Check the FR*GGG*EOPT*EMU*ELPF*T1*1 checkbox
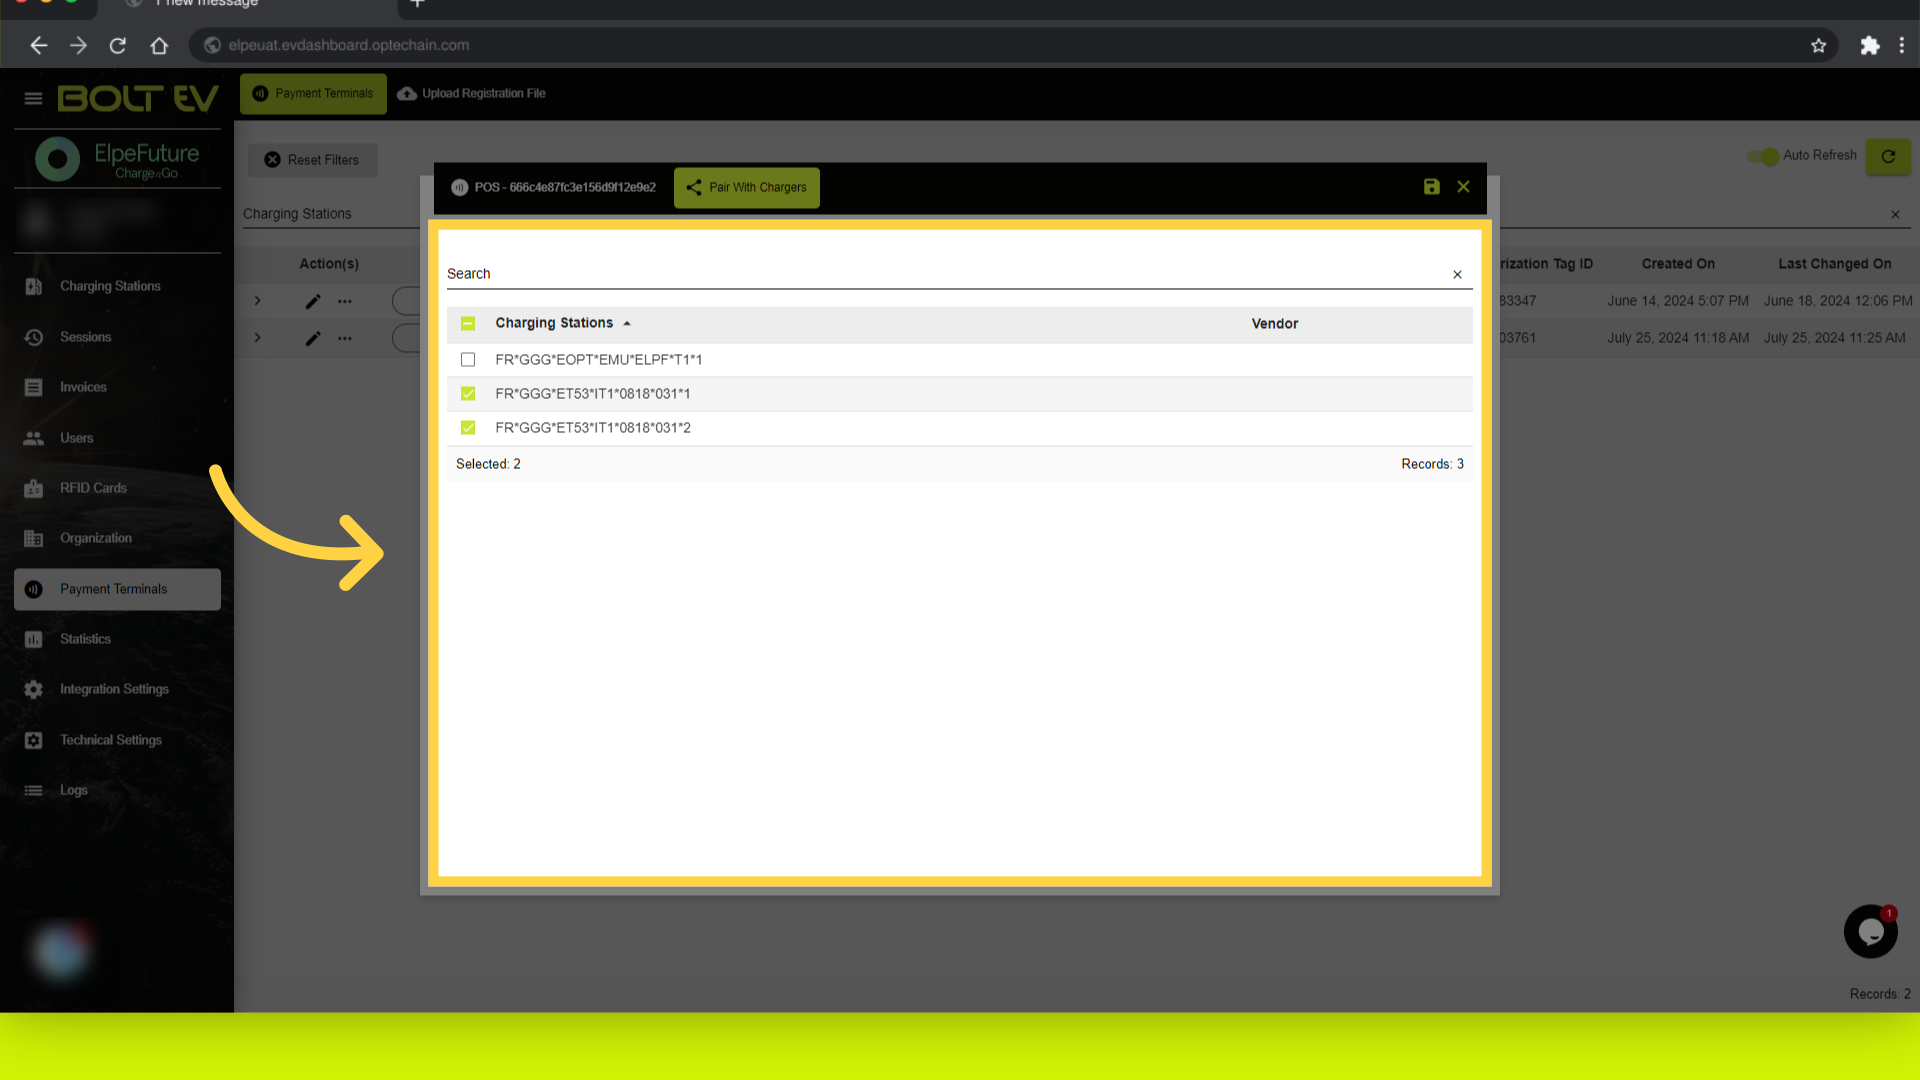This screenshot has height=1080, width=1920. (x=468, y=360)
